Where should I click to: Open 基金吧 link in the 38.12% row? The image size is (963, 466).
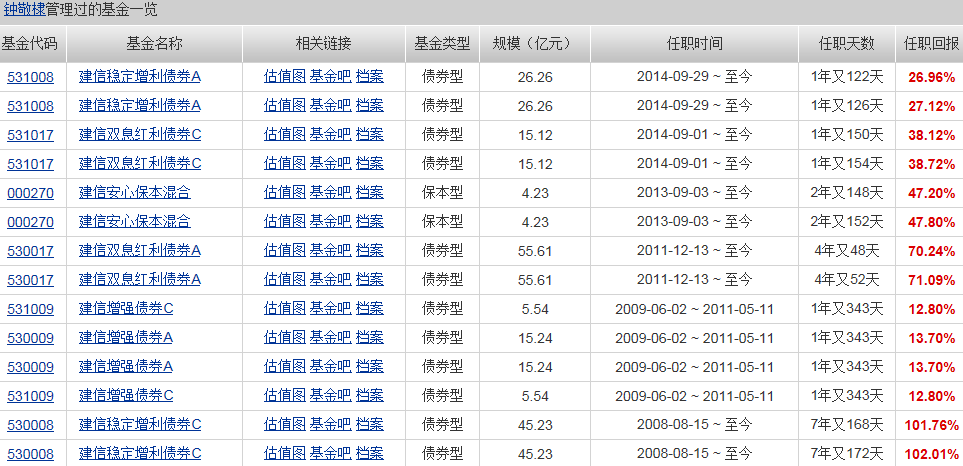pos(330,134)
